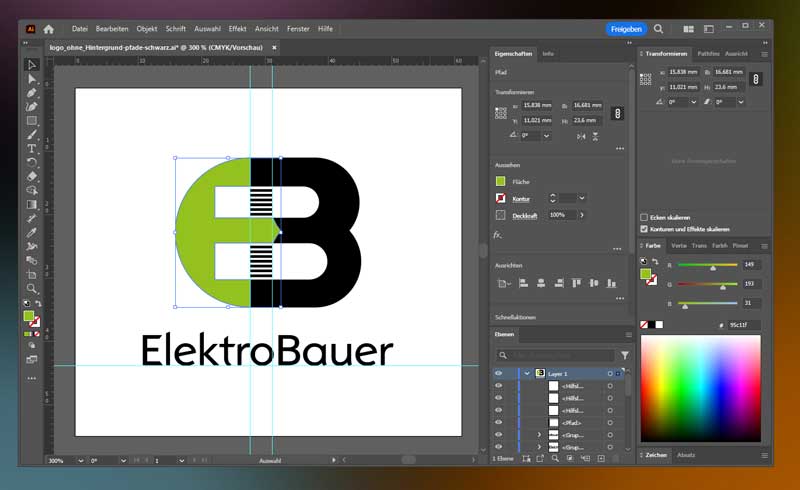Screen dimensions: 800x490
Task: Choose the Zoom tool in the toolbar
Action: [x=32, y=288]
